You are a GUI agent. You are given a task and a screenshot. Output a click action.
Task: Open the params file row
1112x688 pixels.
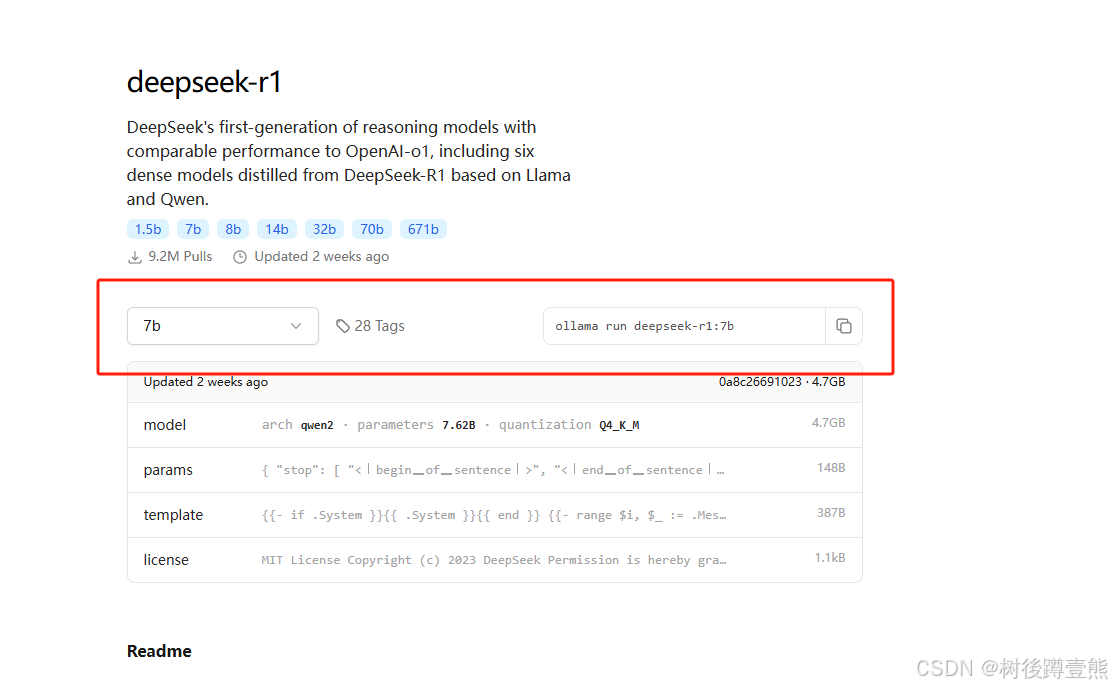point(494,470)
